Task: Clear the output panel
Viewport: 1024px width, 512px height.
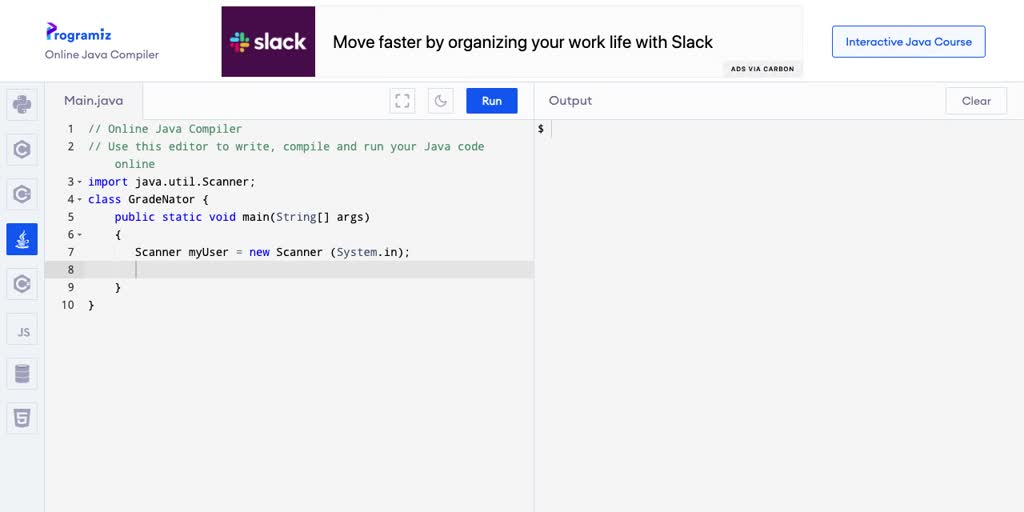Action: tap(976, 101)
